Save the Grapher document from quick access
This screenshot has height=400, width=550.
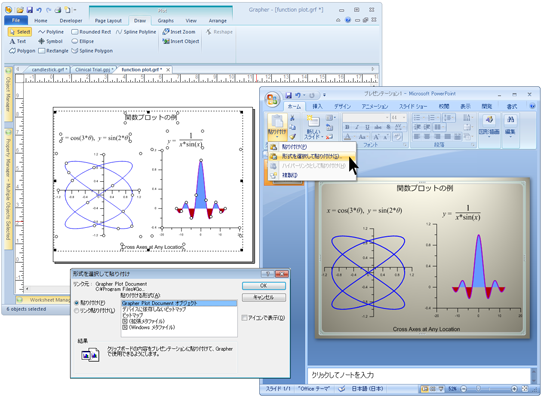[x=30, y=10]
